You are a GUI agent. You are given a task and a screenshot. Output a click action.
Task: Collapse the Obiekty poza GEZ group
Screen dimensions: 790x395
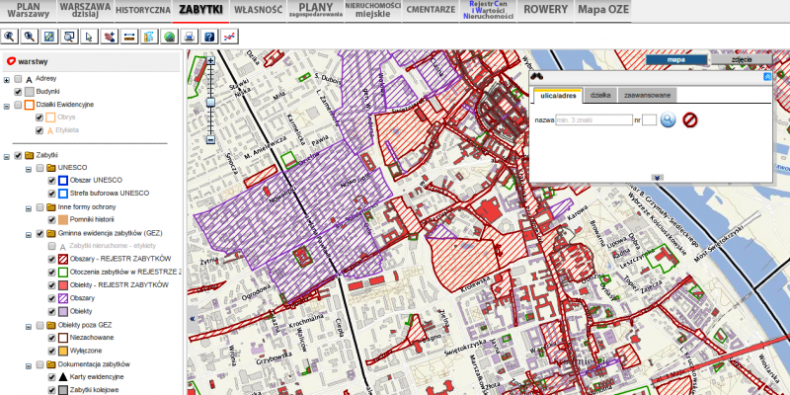(29, 325)
